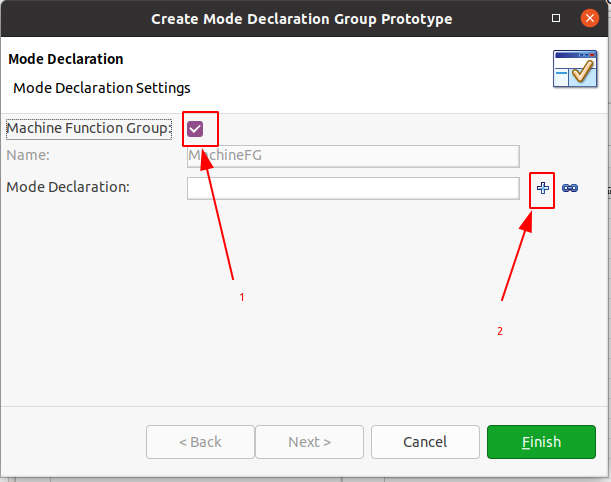This screenshot has height=482, width=611.
Task: Go to the next page with Next >
Action: click(309, 442)
